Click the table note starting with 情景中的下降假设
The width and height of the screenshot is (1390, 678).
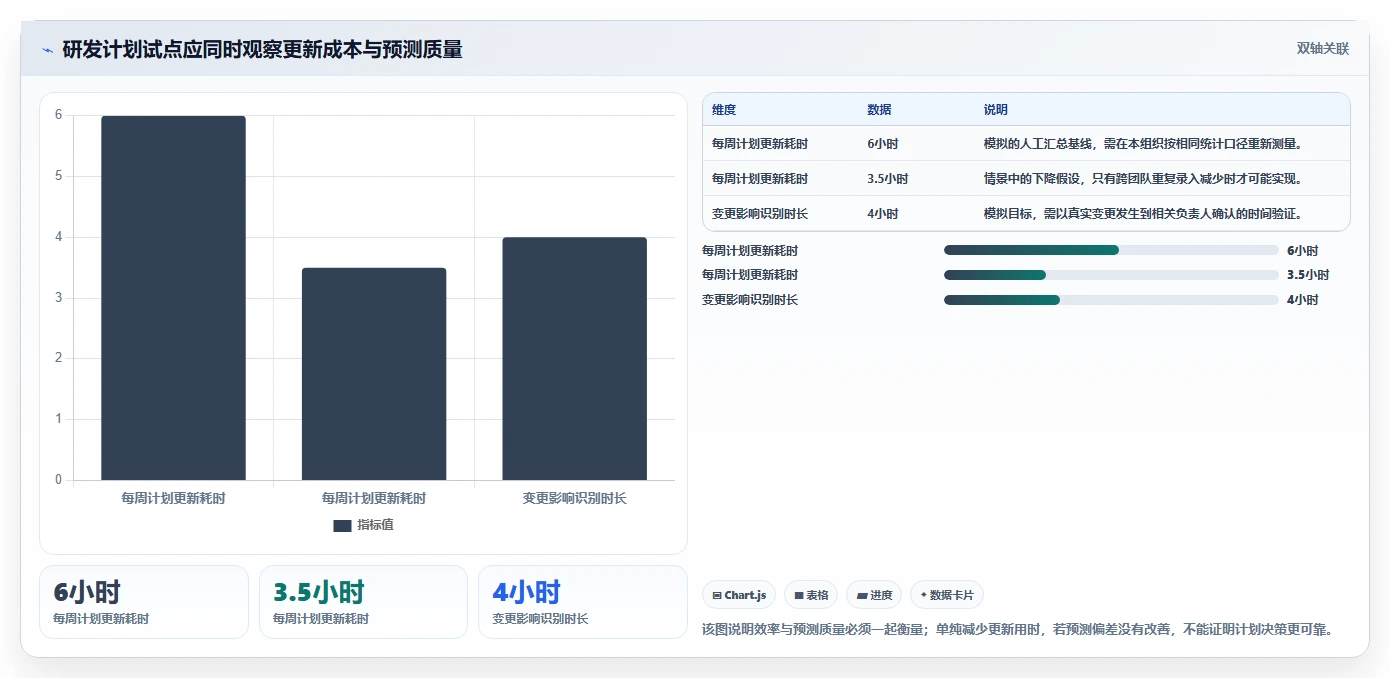[1143, 179]
